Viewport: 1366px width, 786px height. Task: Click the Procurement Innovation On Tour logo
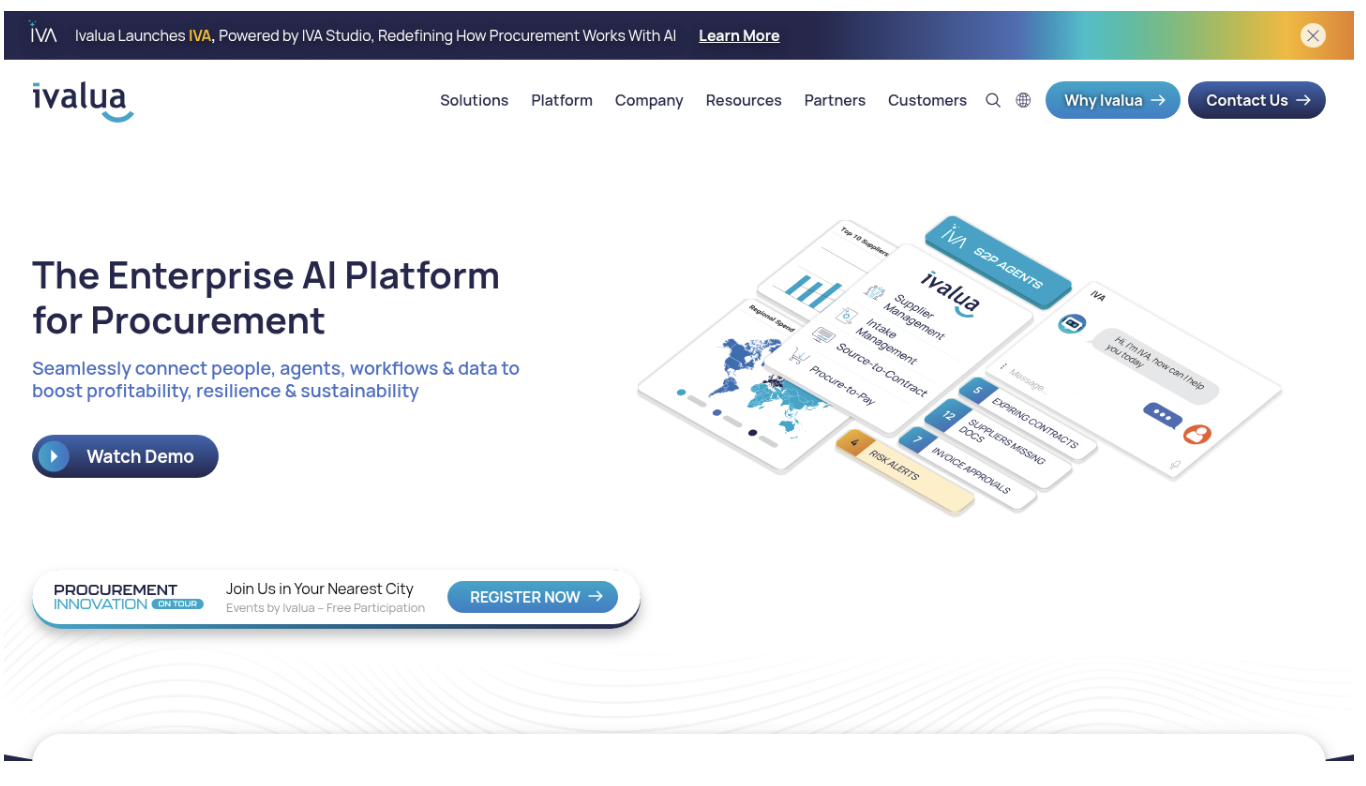tap(128, 597)
